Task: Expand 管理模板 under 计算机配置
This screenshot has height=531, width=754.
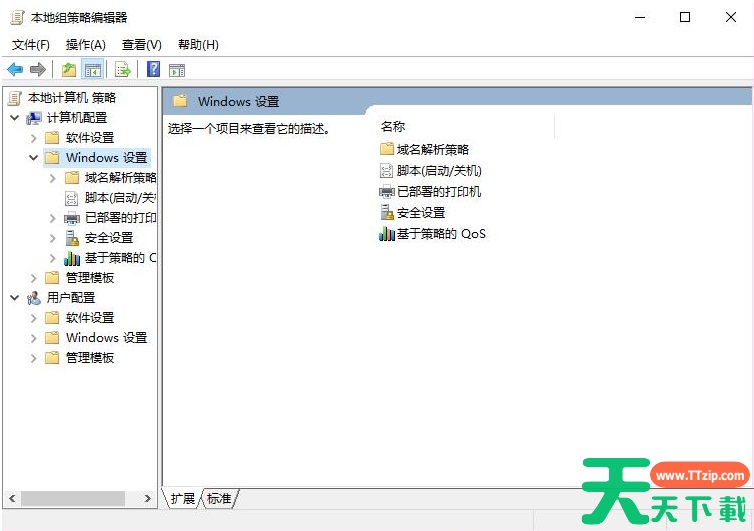Action: coord(33,277)
